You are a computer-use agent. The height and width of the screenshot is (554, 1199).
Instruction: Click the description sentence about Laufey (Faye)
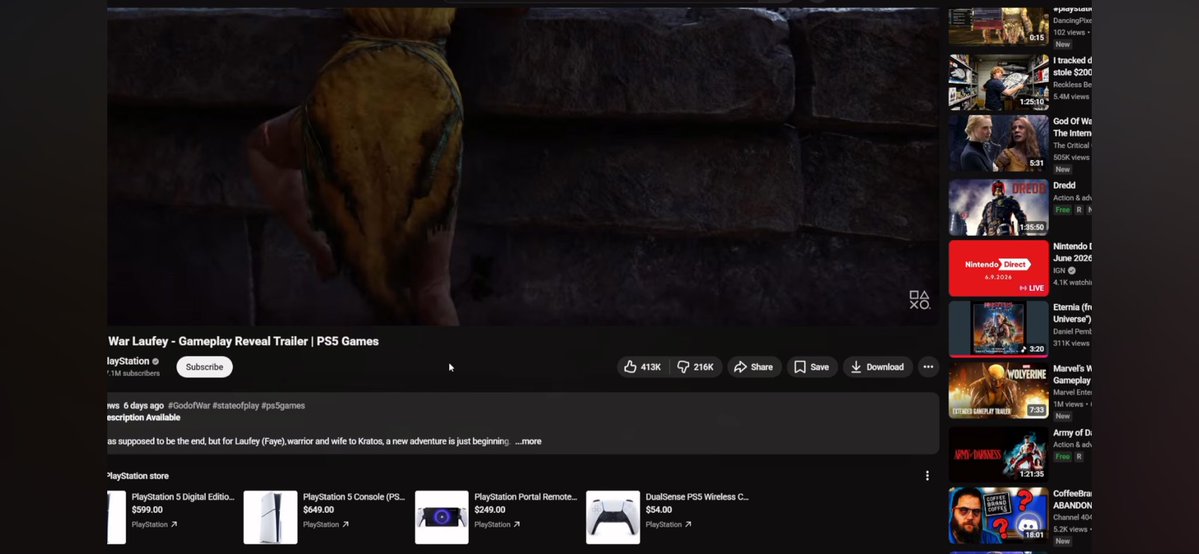tap(308, 442)
